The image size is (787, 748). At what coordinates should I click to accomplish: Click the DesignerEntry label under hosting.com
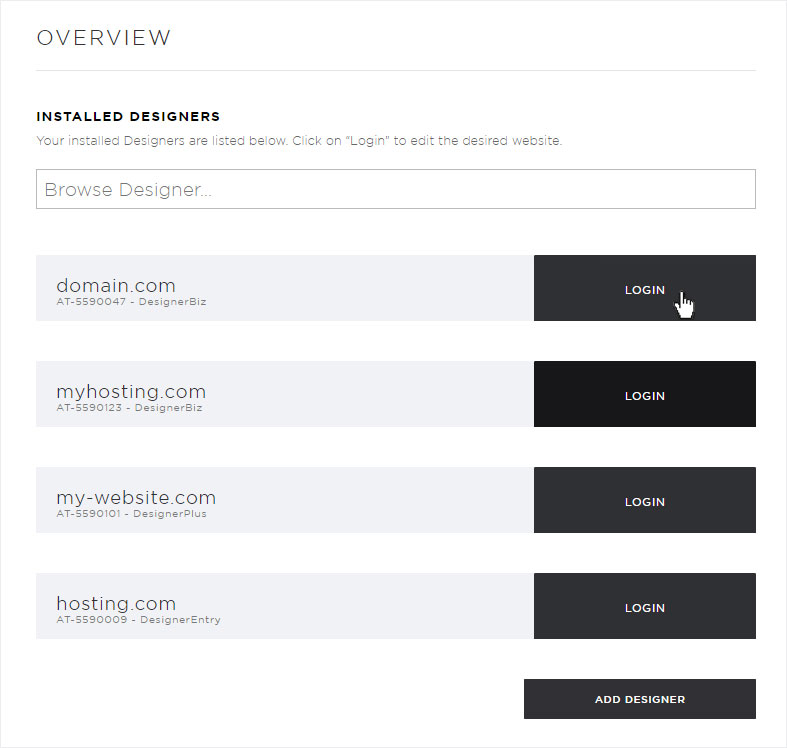click(180, 620)
